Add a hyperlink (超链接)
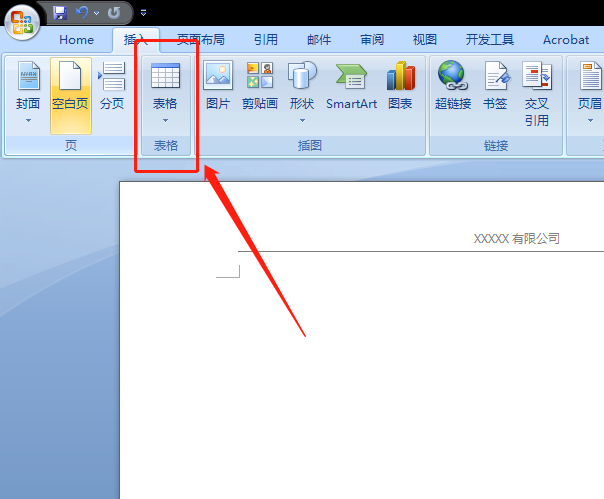The image size is (604, 499). pos(453,86)
